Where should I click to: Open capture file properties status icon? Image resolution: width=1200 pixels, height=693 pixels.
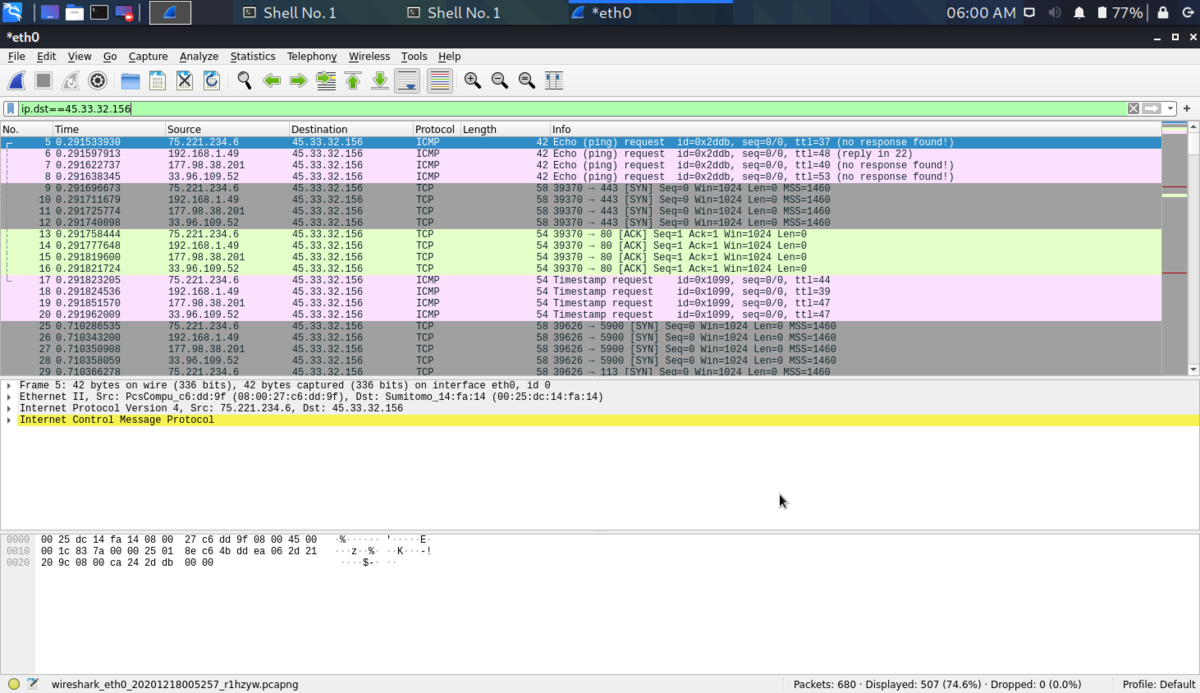click(31, 685)
